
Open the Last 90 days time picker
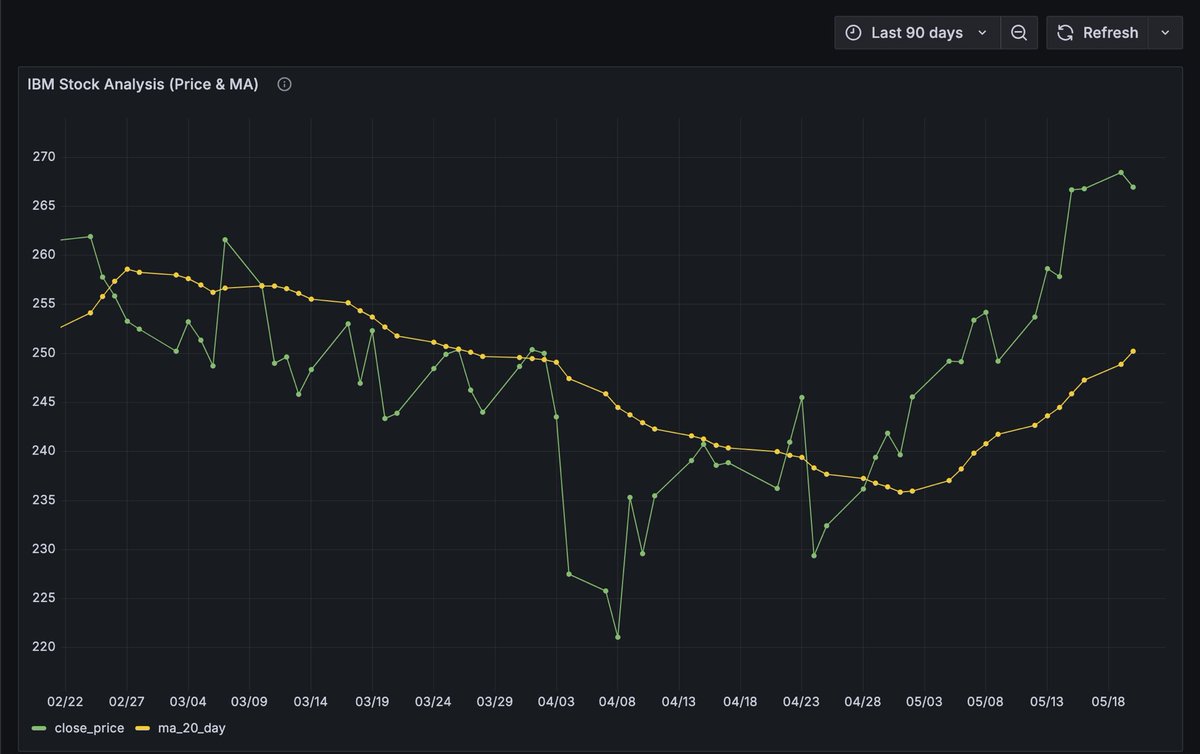(x=917, y=33)
